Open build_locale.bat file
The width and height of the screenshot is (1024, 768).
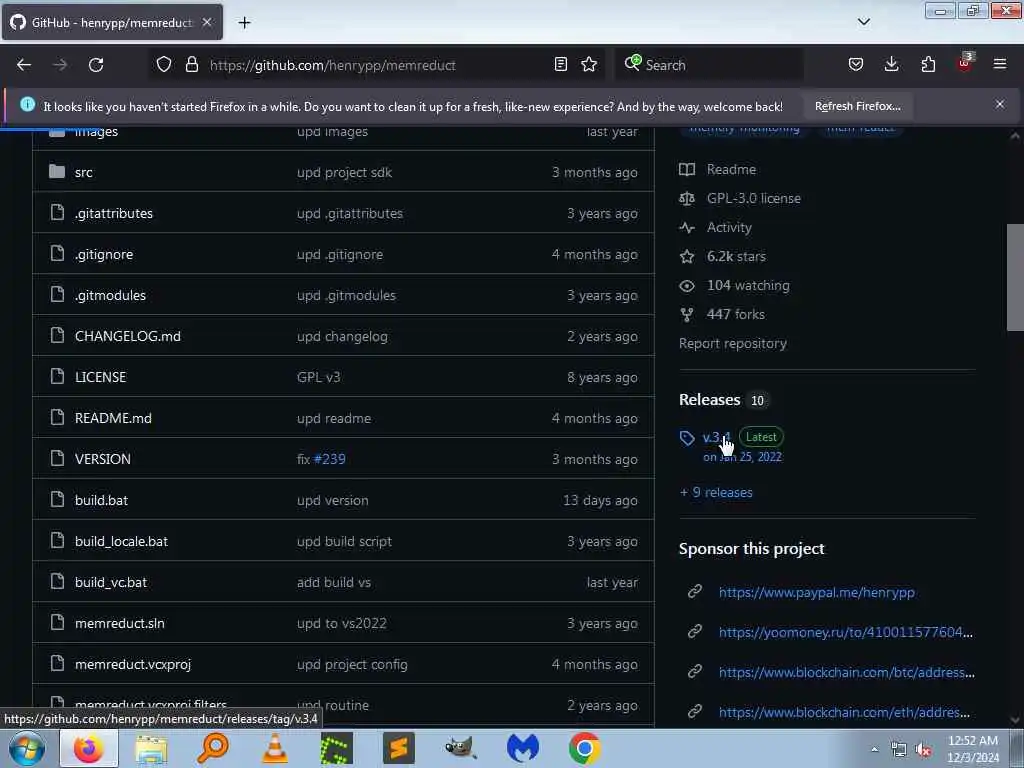tap(121, 541)
